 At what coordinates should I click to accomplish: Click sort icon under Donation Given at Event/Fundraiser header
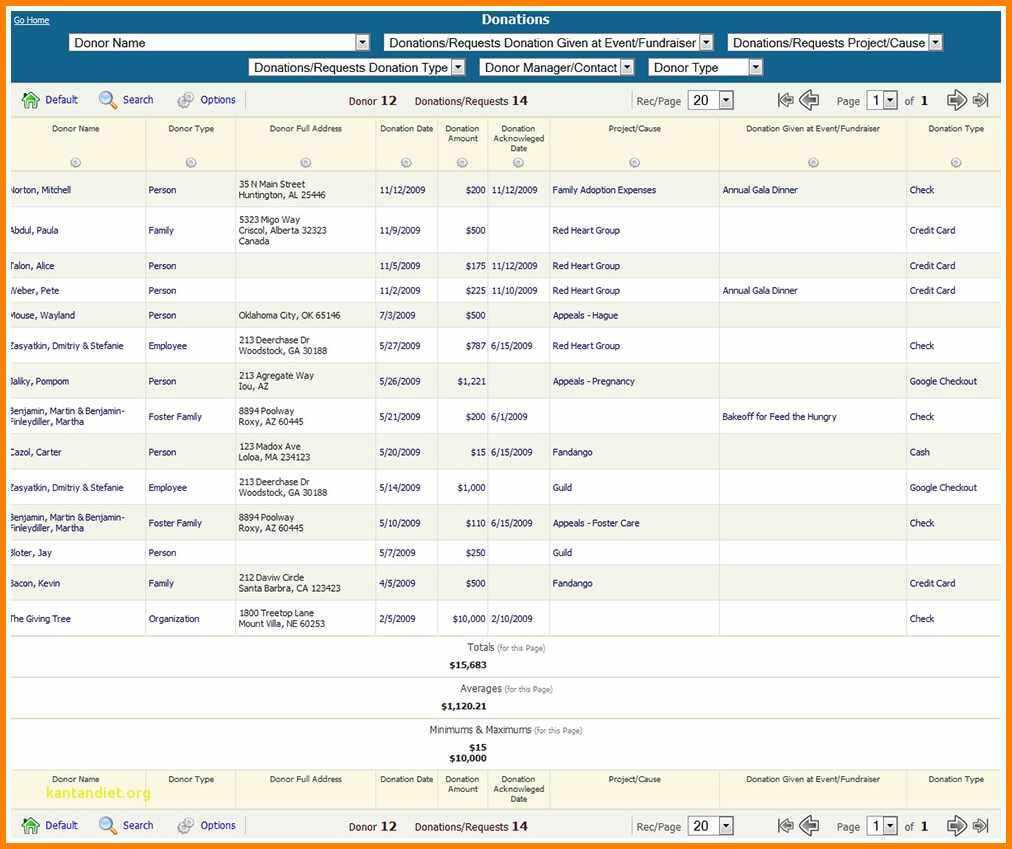pos(813,163)
